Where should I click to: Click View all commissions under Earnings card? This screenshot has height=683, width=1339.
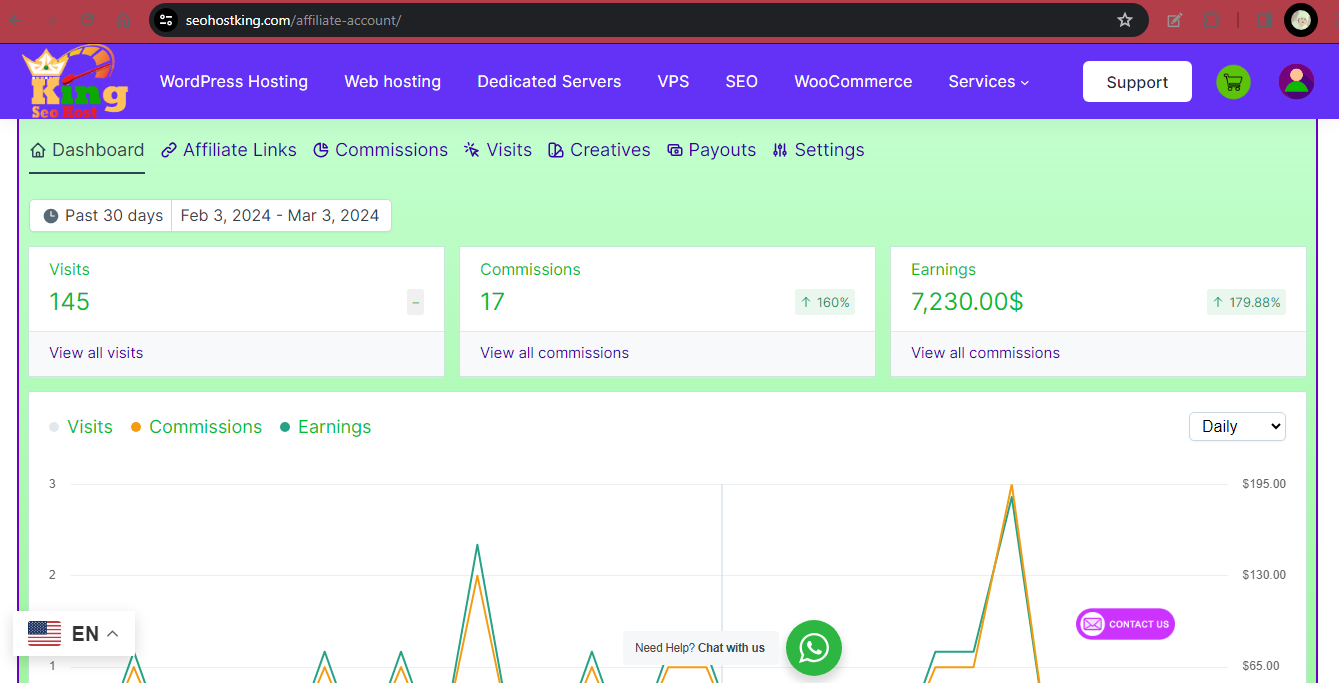(985, 353)
